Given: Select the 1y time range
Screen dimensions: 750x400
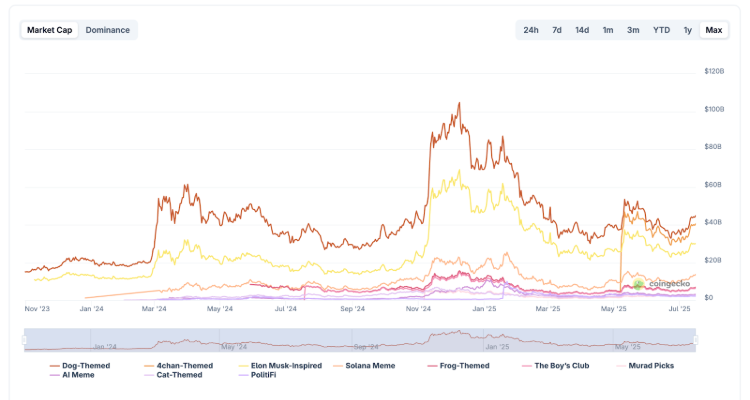Looking at the screenshot, I should click(687, 30).
